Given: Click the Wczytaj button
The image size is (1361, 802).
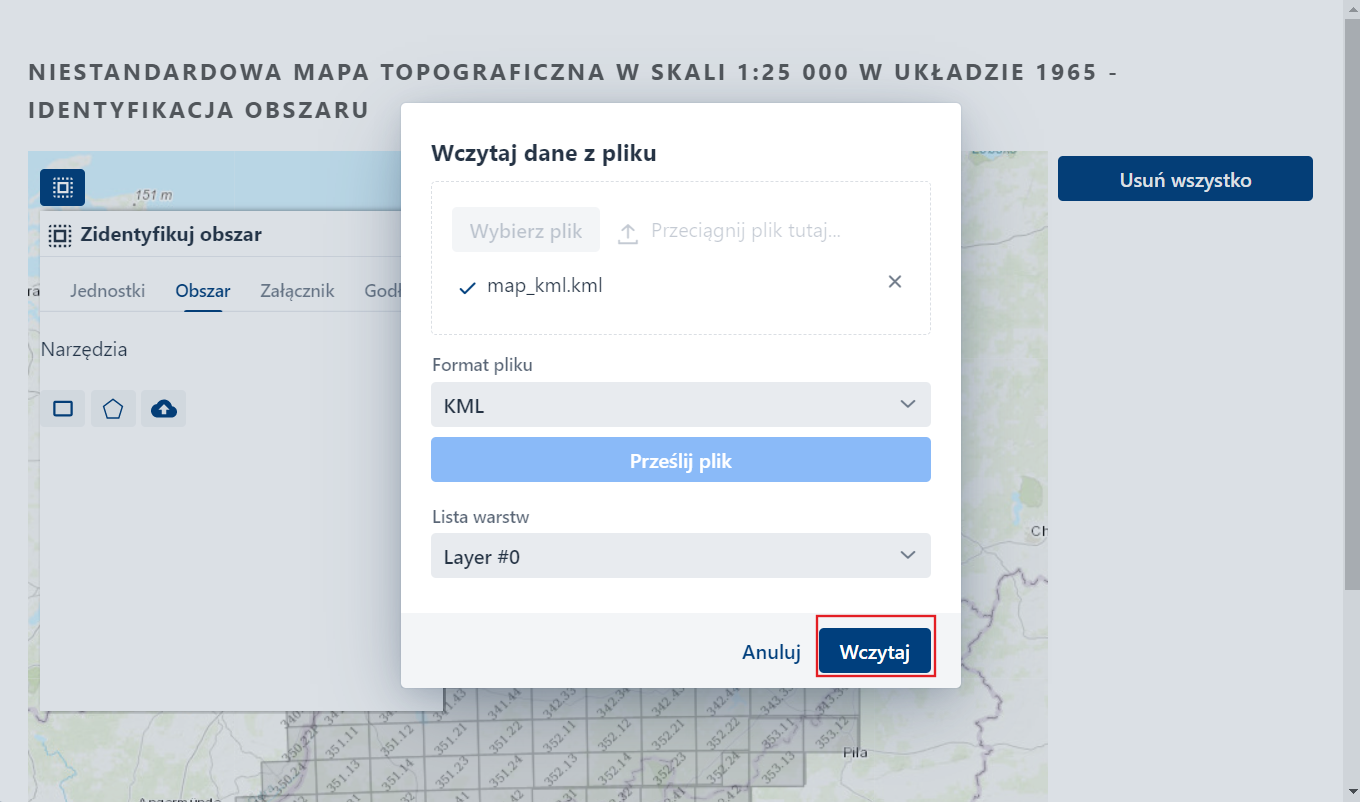Looking at the screenshot, I should [874, 649].
